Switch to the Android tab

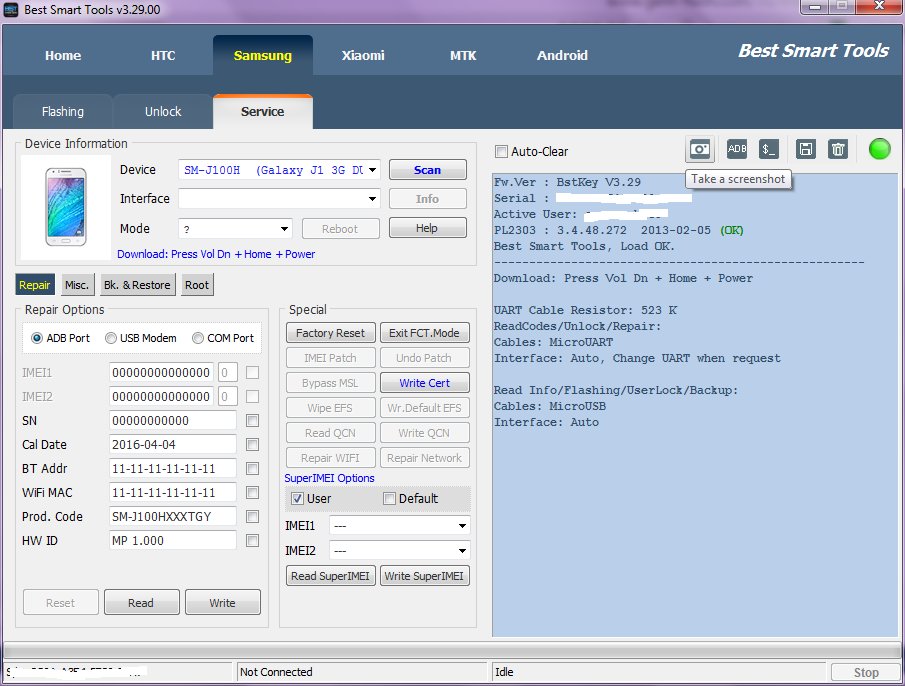click(x=562, y=55)
